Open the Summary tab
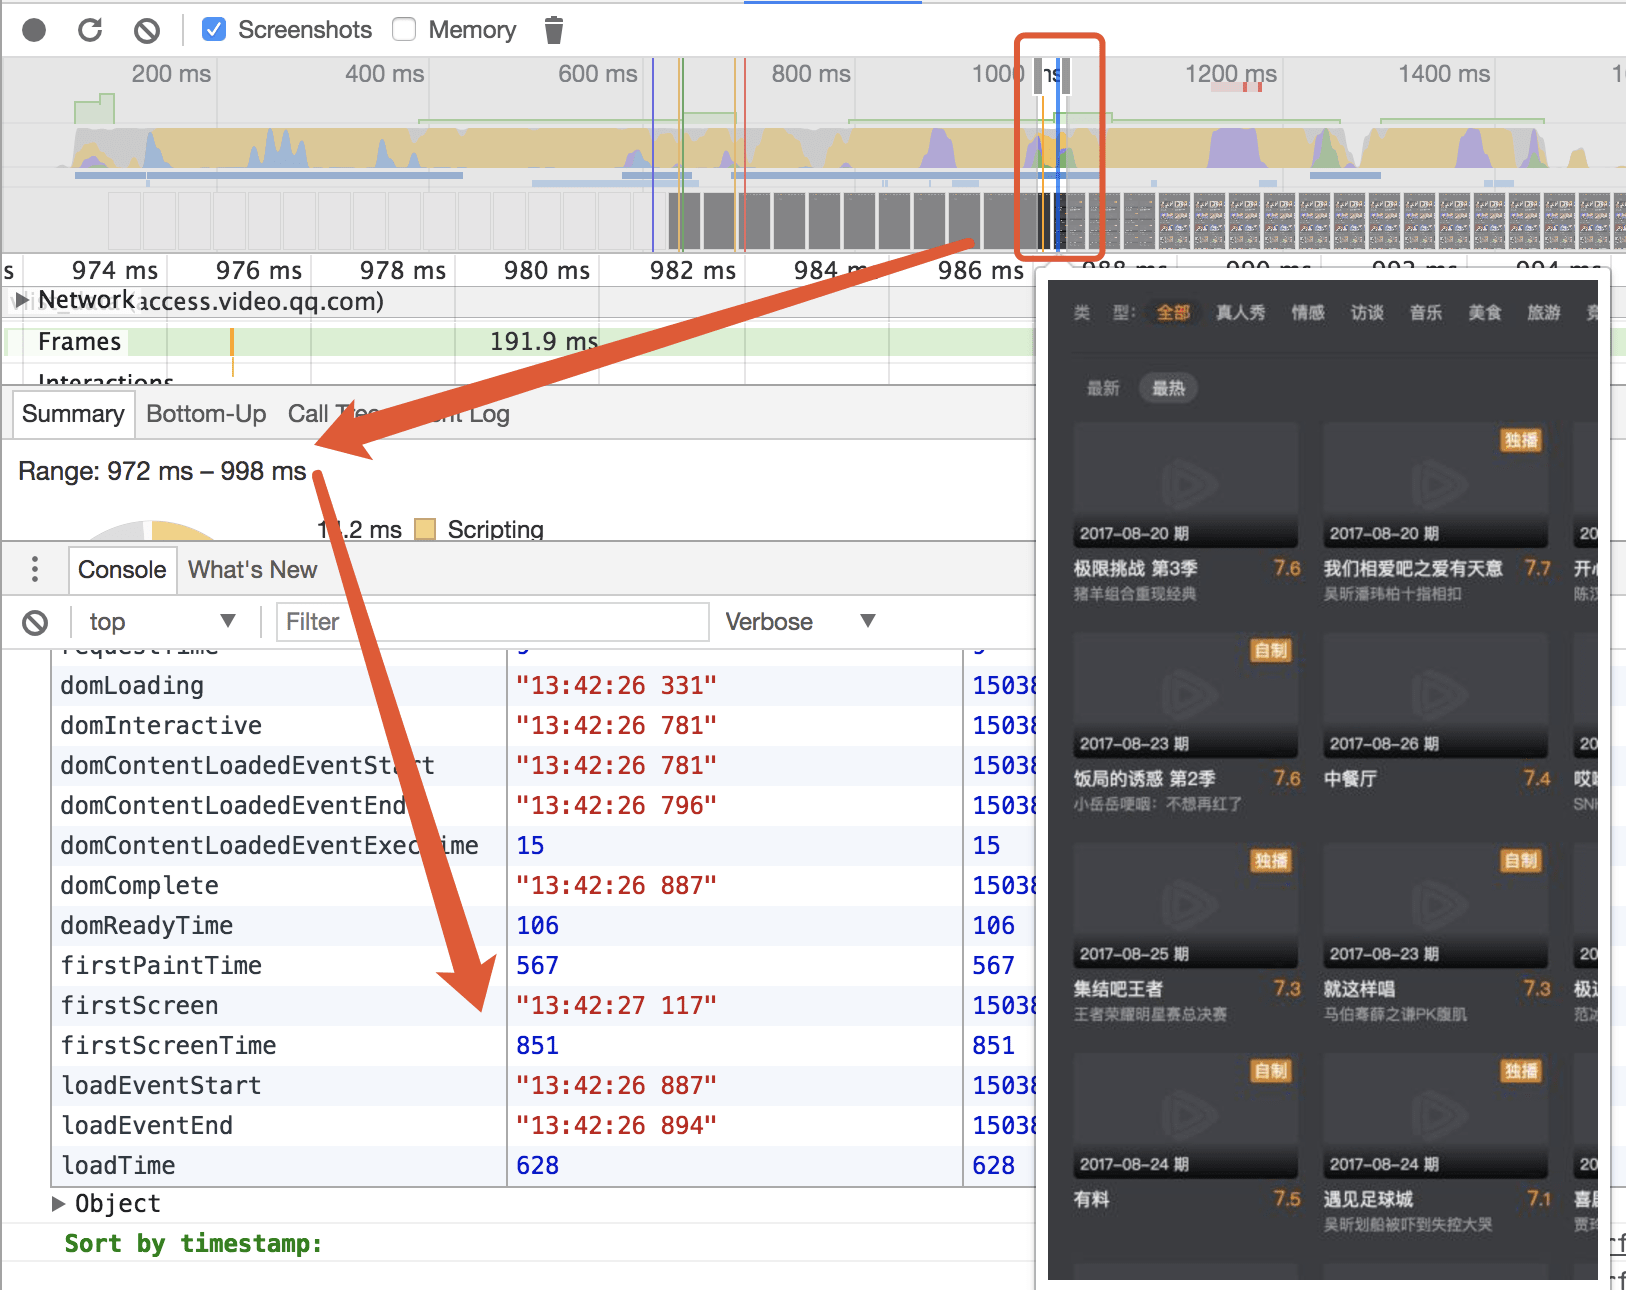This screenshot has height=1290, width=1626. [x=73, y=414]
